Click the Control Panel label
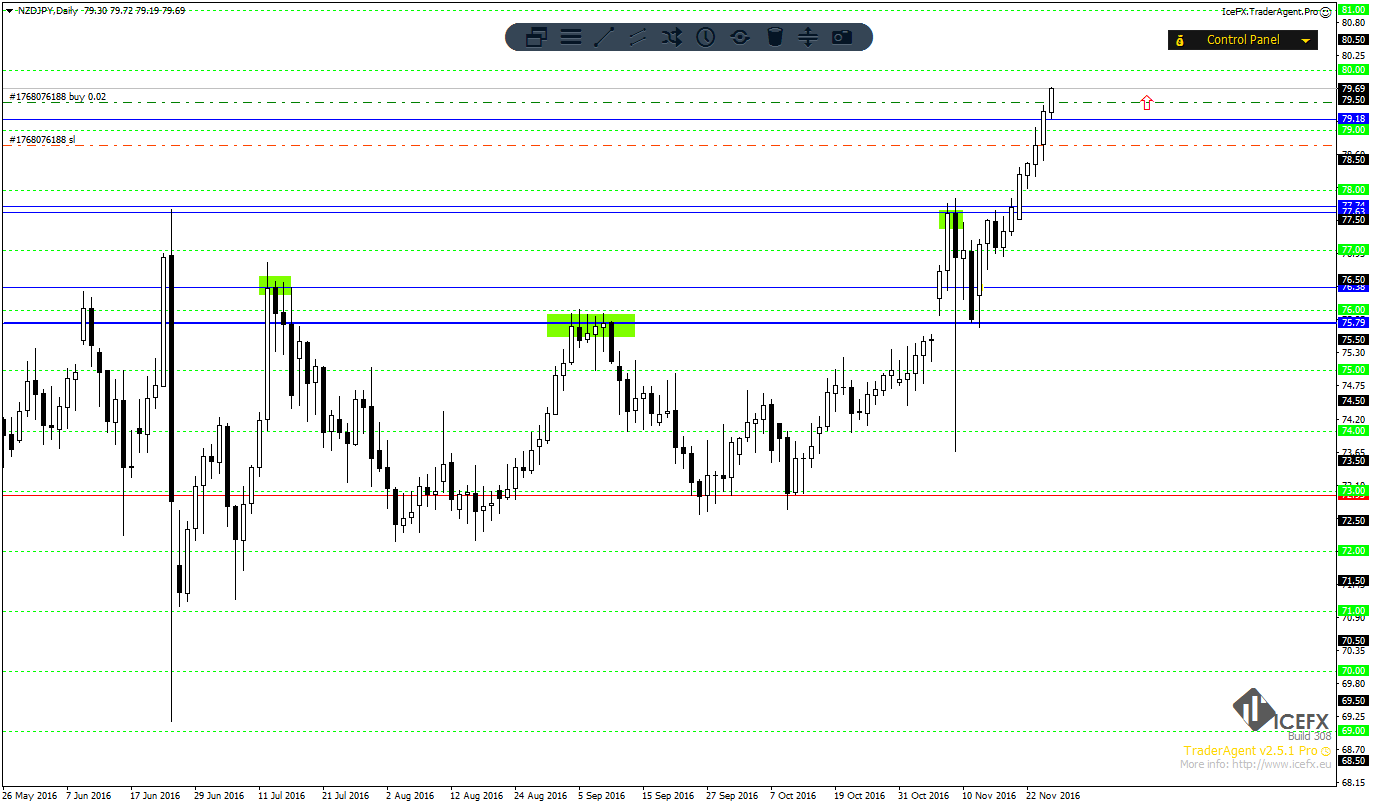Viewport: 1376px width, 807px height. [1243, 40]
